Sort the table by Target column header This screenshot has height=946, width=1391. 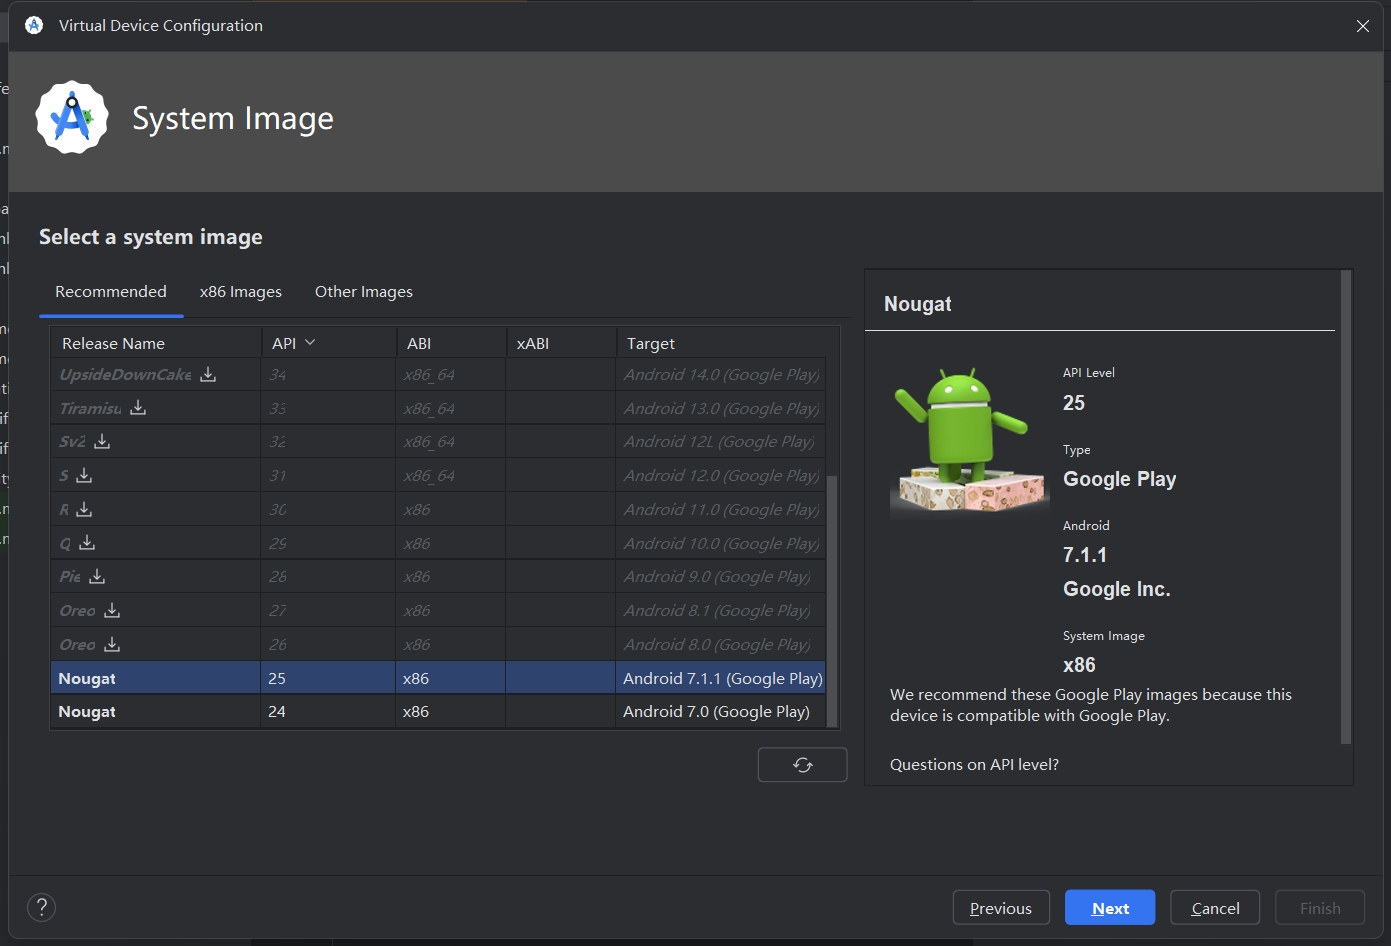(x=721, y=343)
